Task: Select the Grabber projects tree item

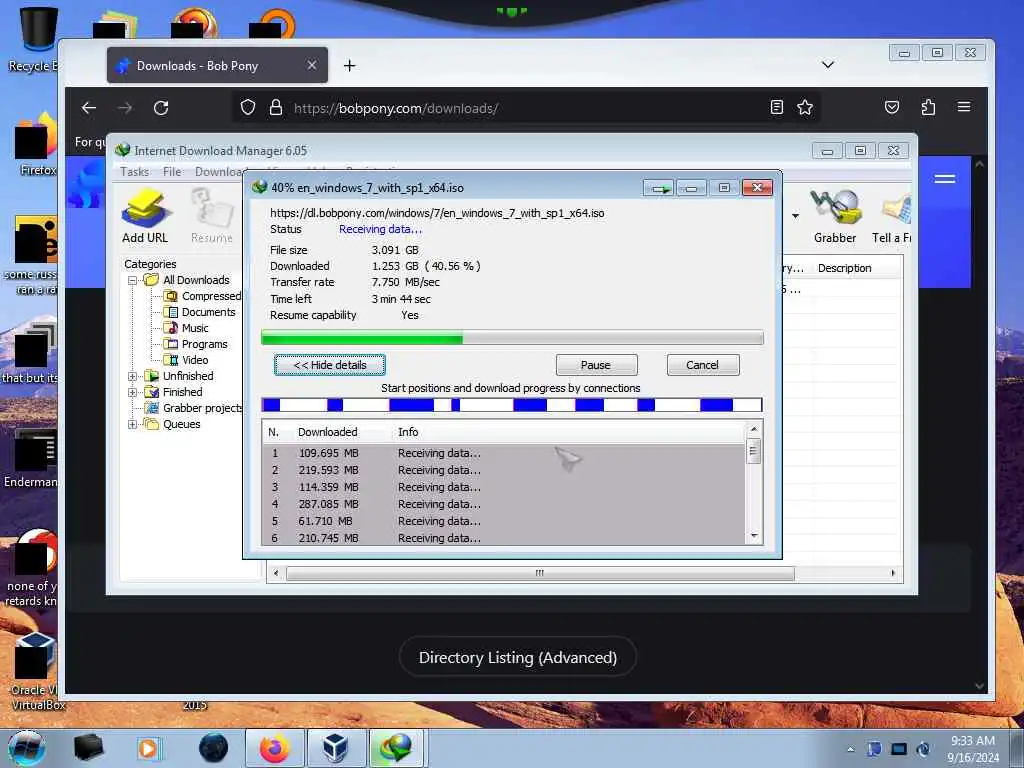Action: click(x=193, y=408)
